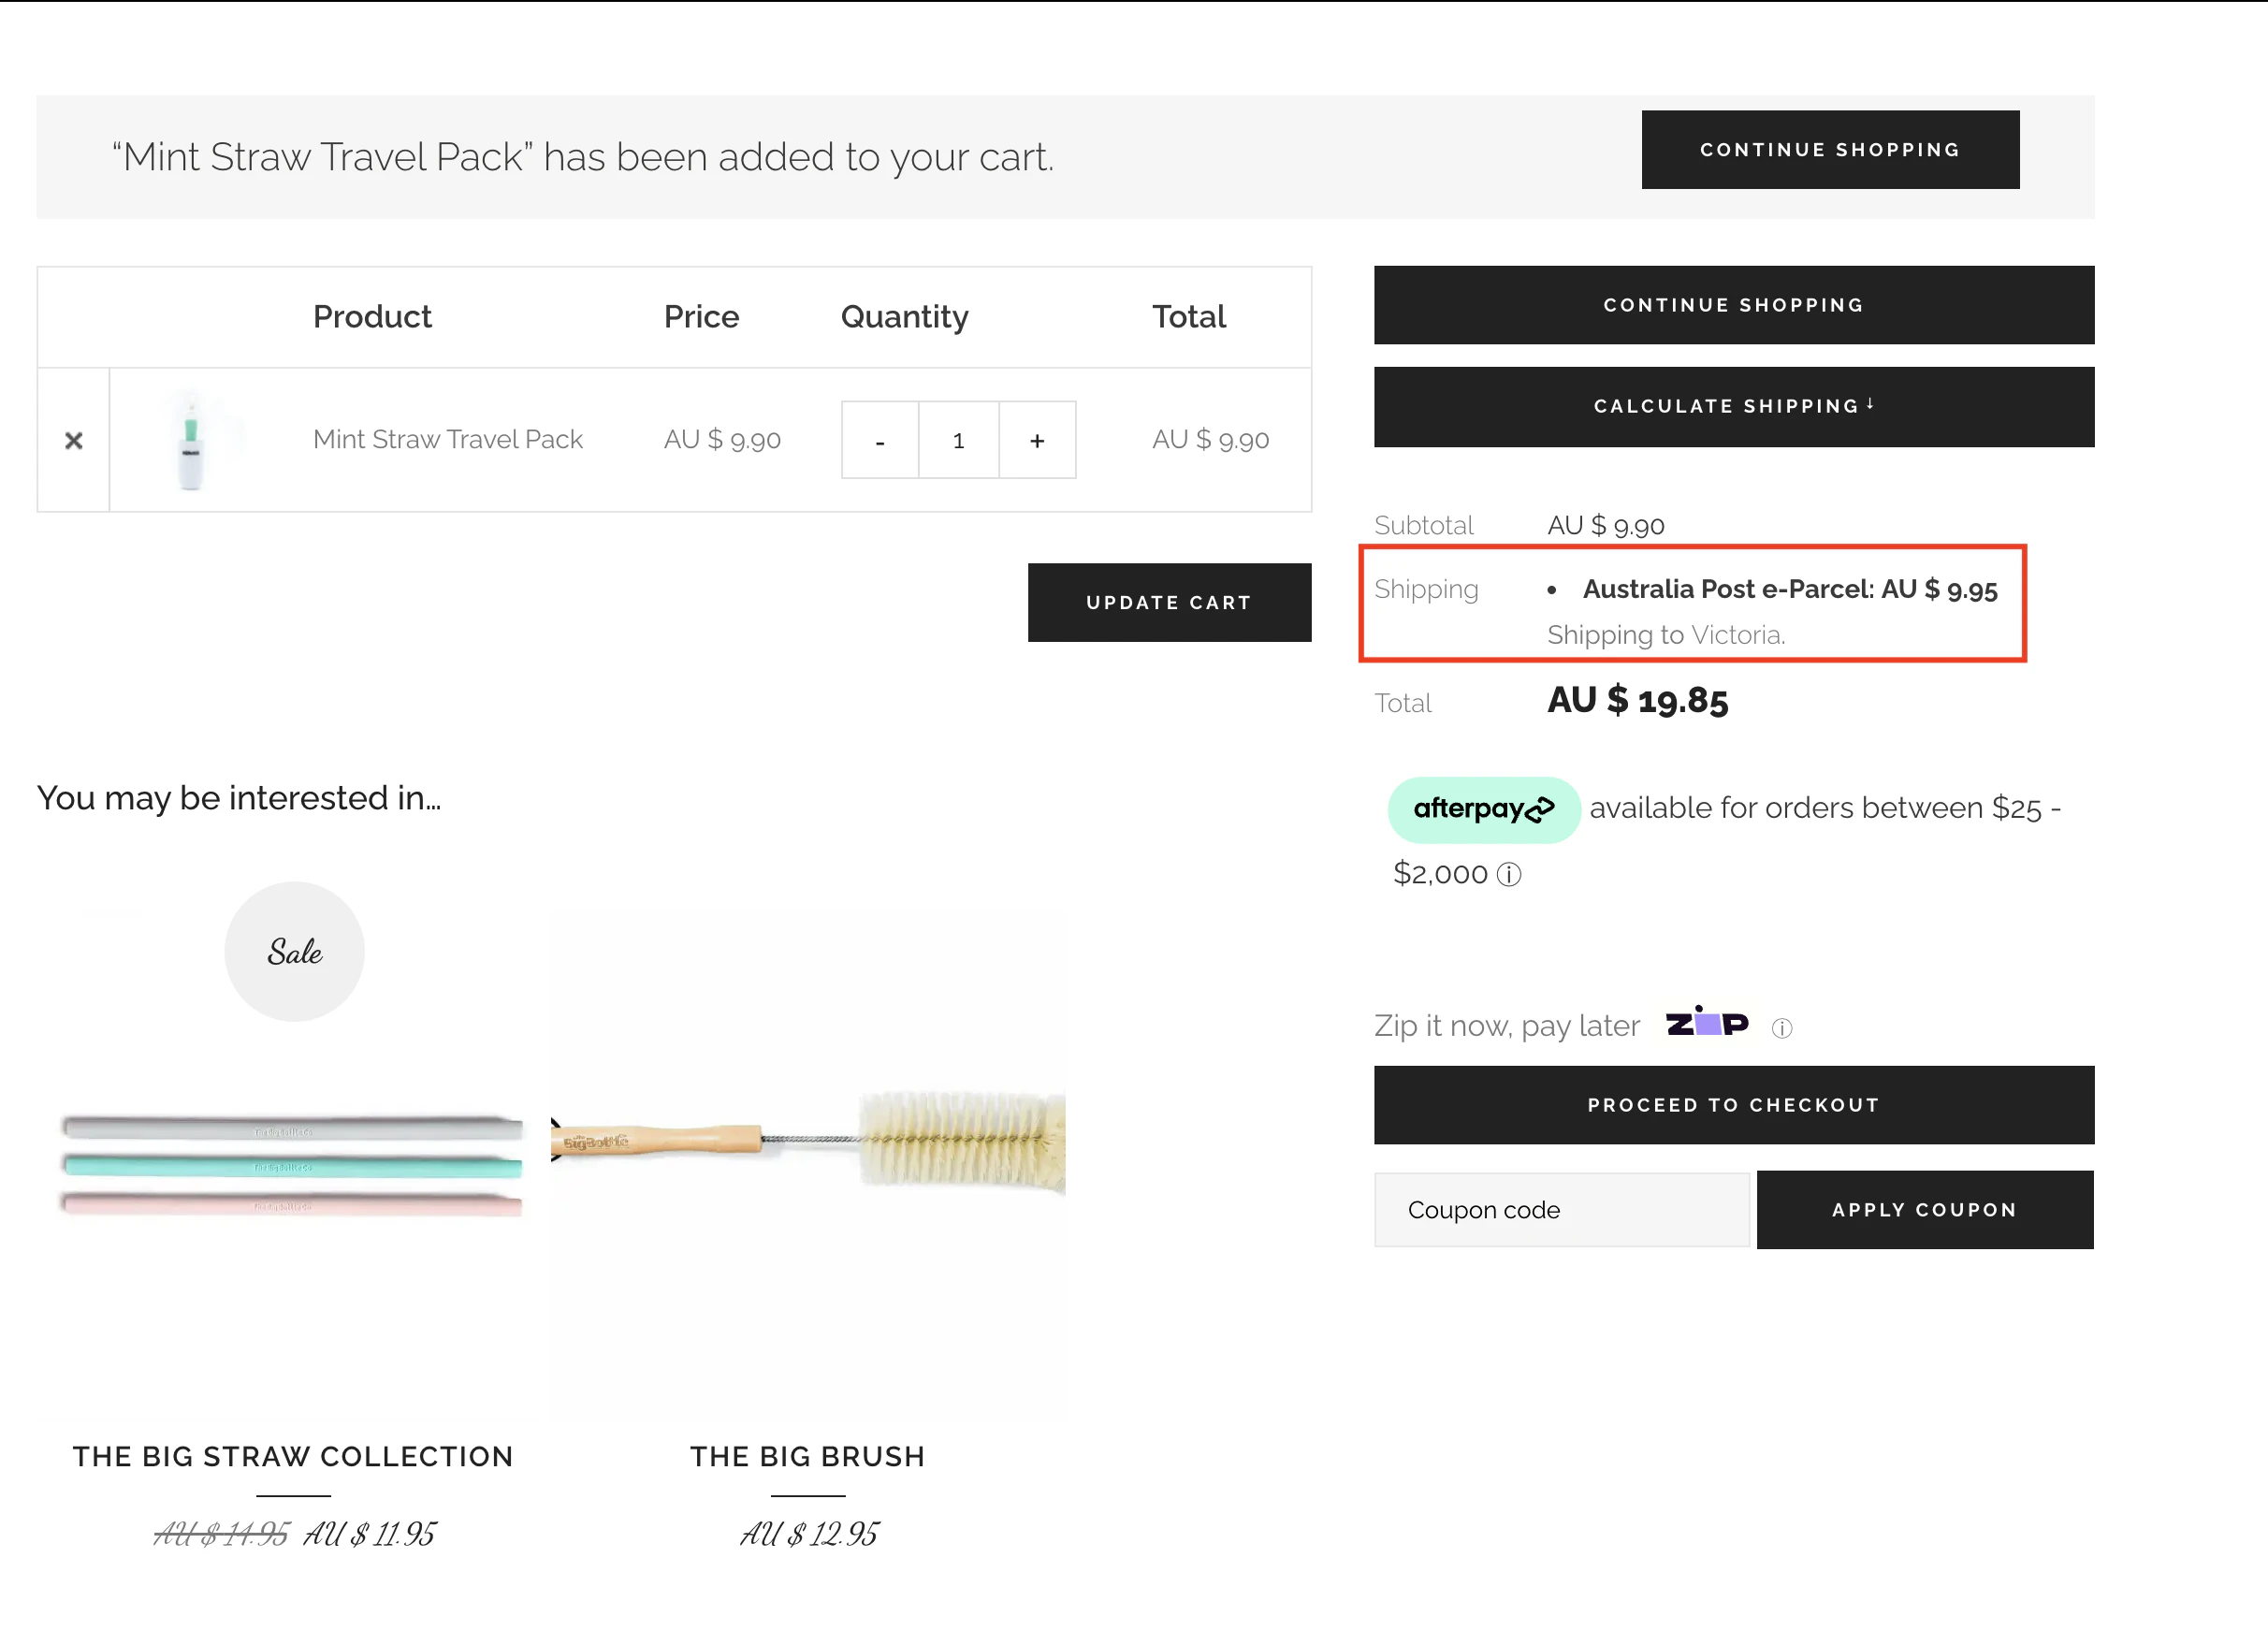The image size is (2268, 1645).
Task: Open The Big Straw Collection image
Action: [x=292, y=1164]
